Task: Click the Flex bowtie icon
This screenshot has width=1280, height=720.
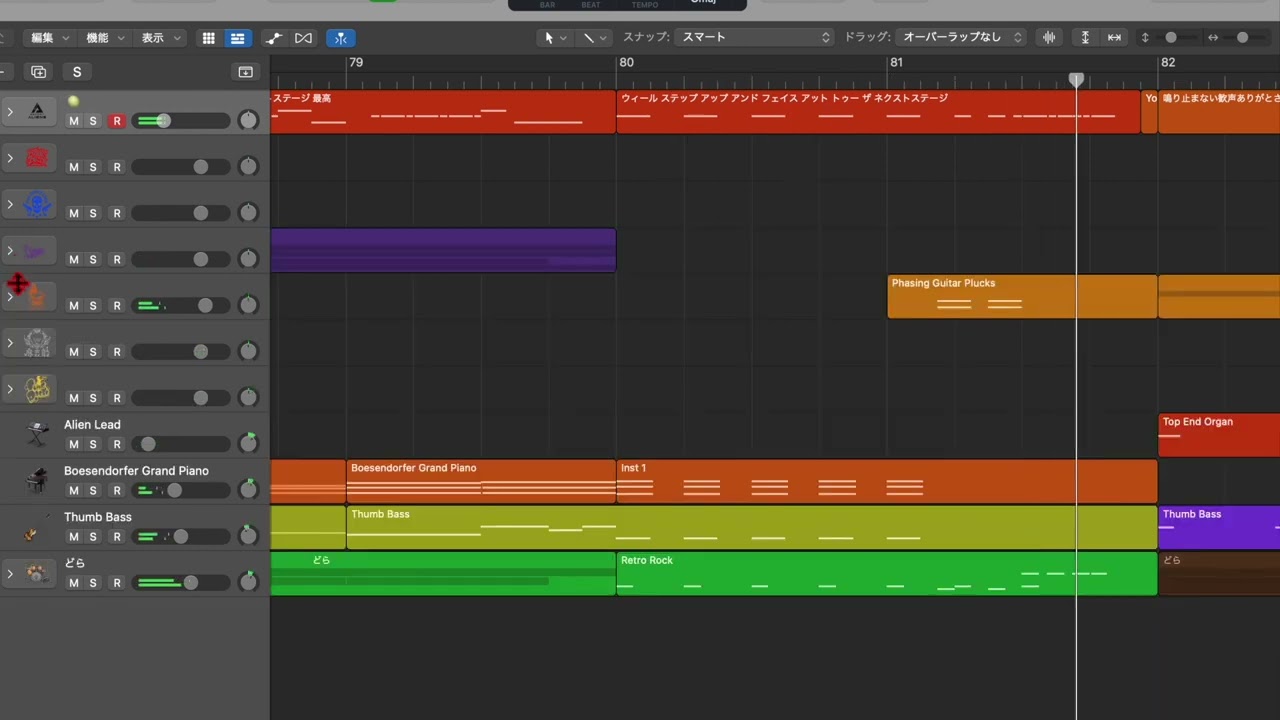Action: pyautogui.click(x=303, y=38)
